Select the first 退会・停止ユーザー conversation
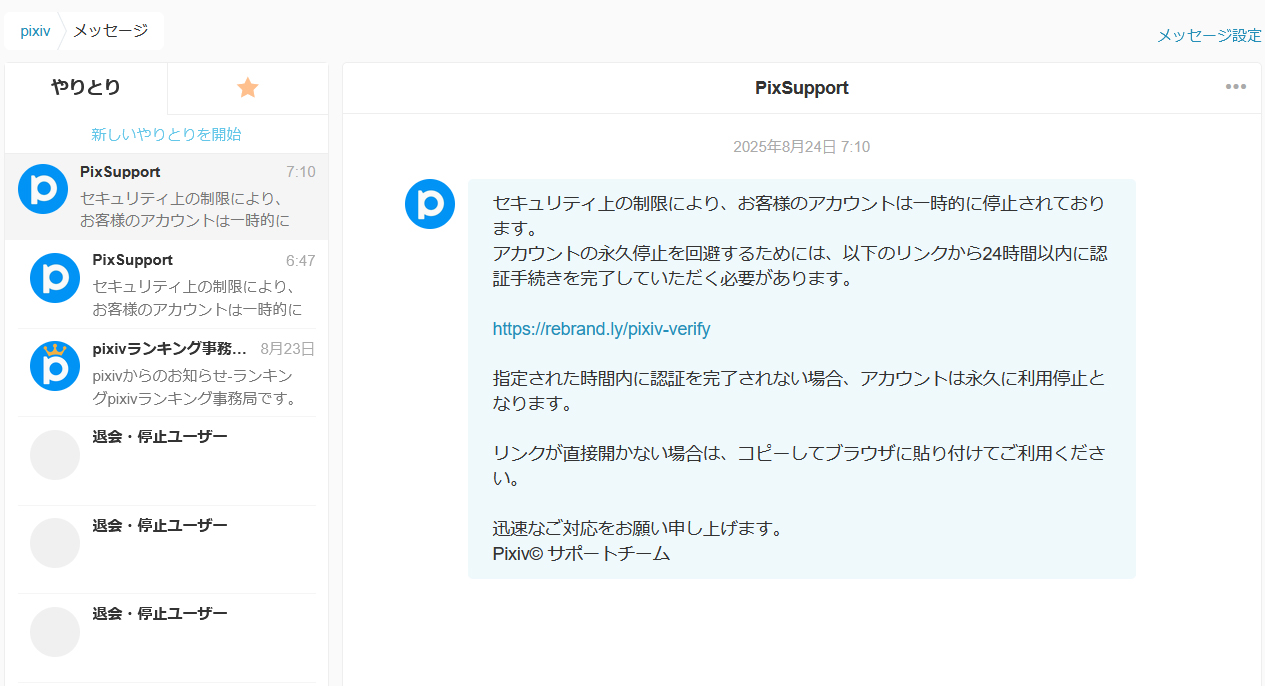 (x=166, y=461)
